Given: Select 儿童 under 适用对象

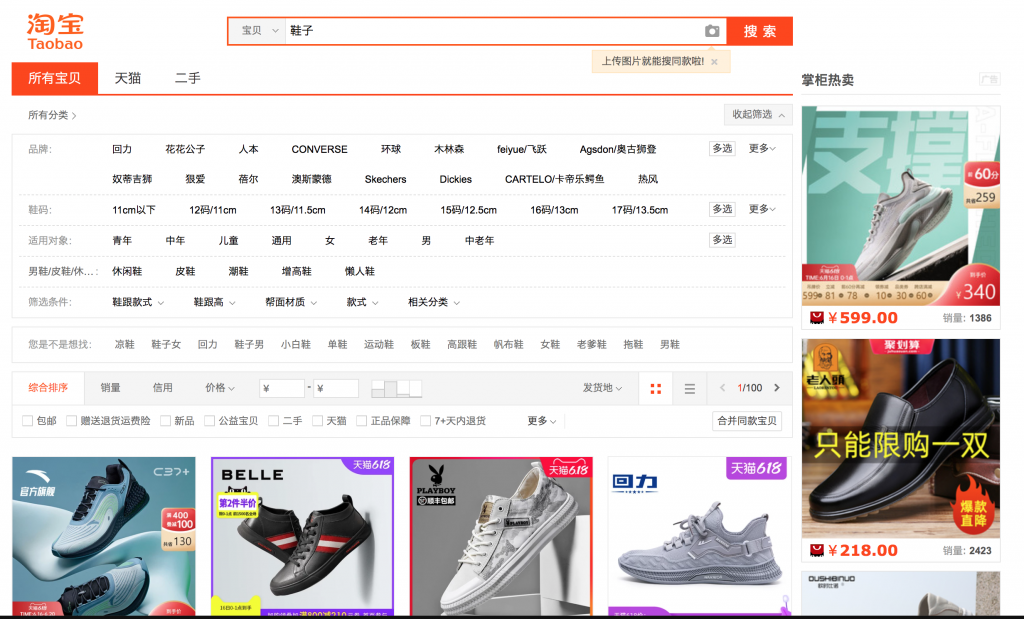Looking at the screenshot, I should pos(228,241).
